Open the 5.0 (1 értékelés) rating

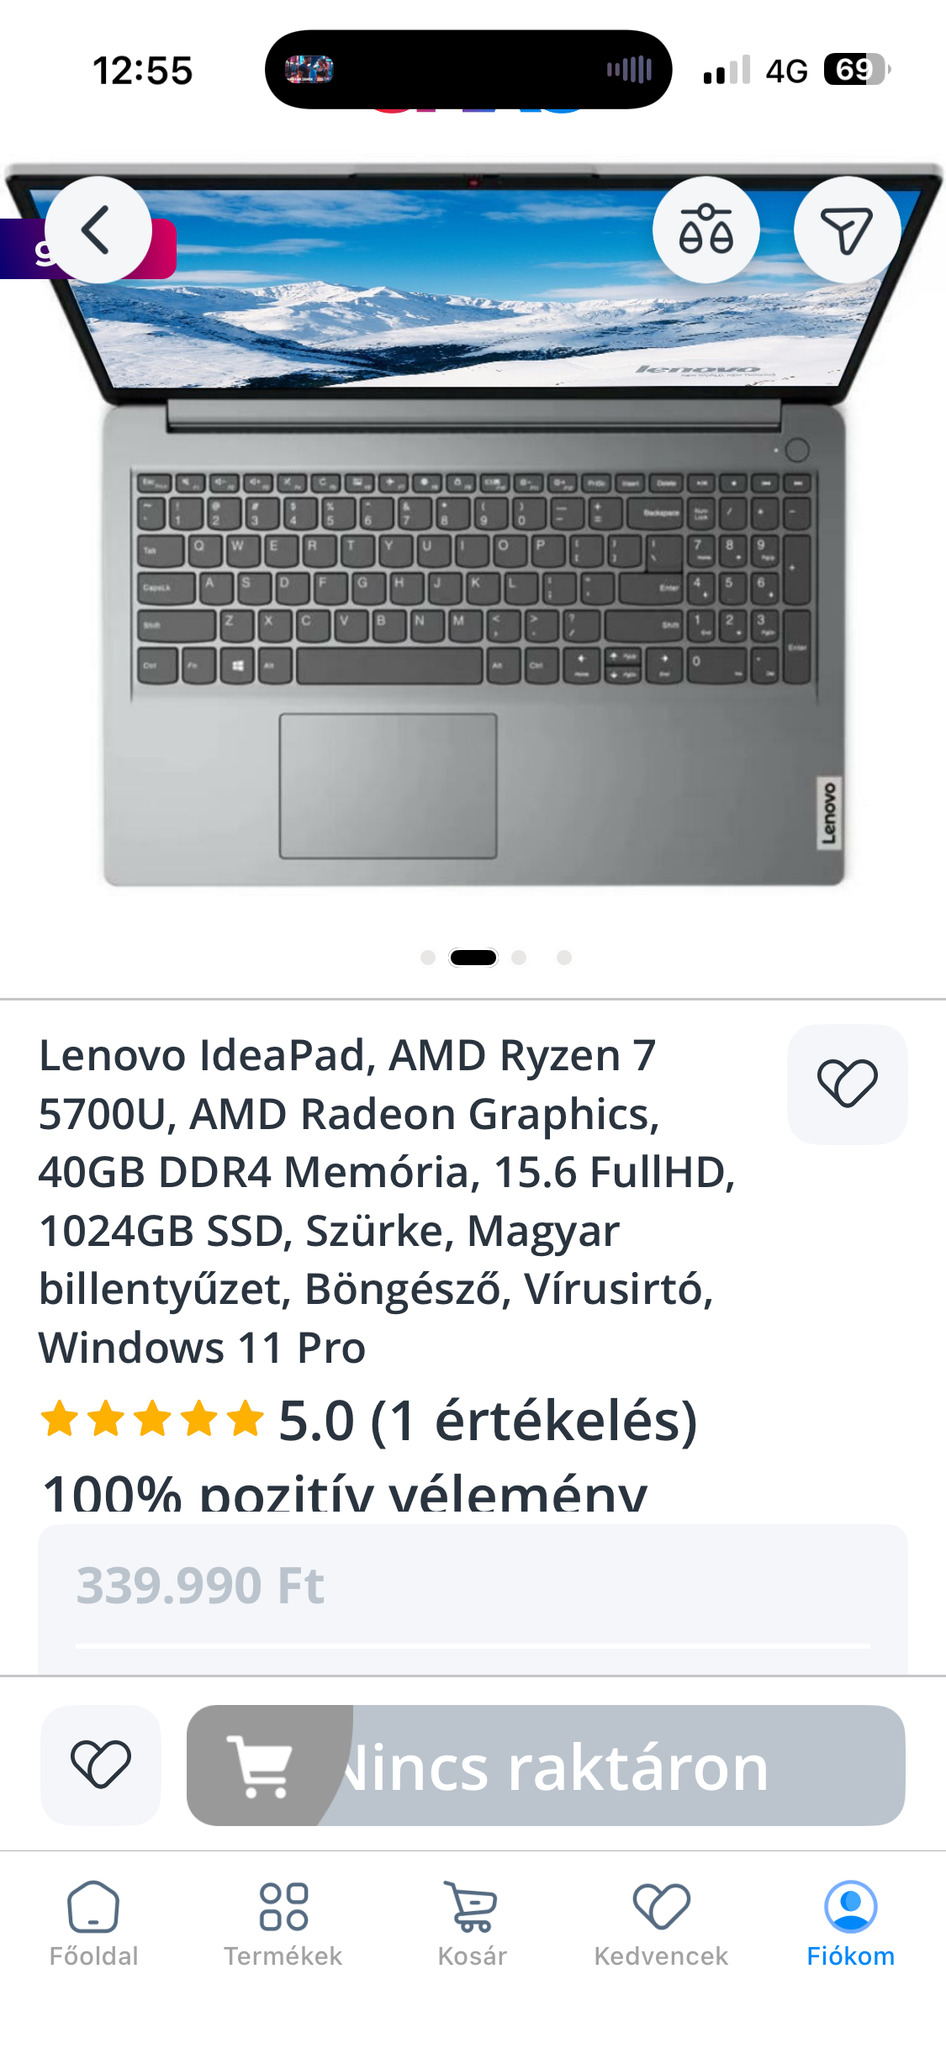pos(488,1420)
